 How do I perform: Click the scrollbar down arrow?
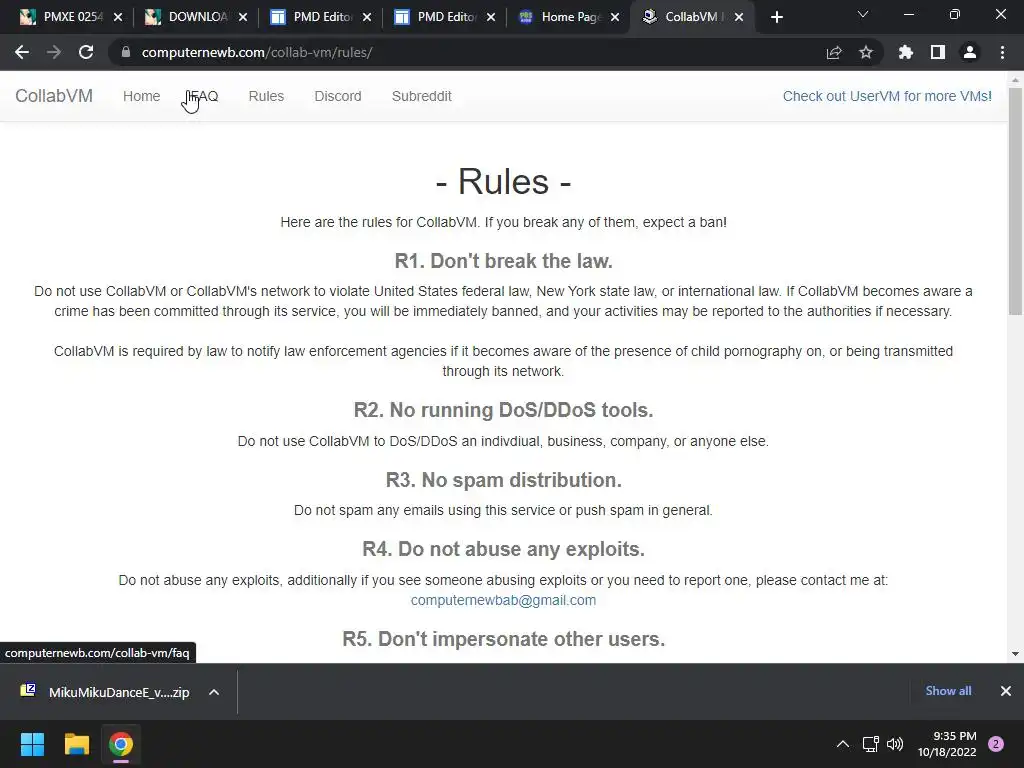tap(1015, 654)
